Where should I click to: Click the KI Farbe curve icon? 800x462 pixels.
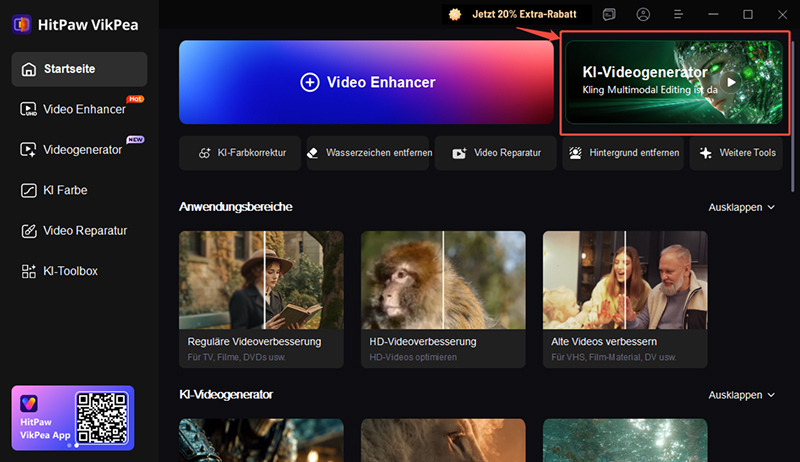29,190
